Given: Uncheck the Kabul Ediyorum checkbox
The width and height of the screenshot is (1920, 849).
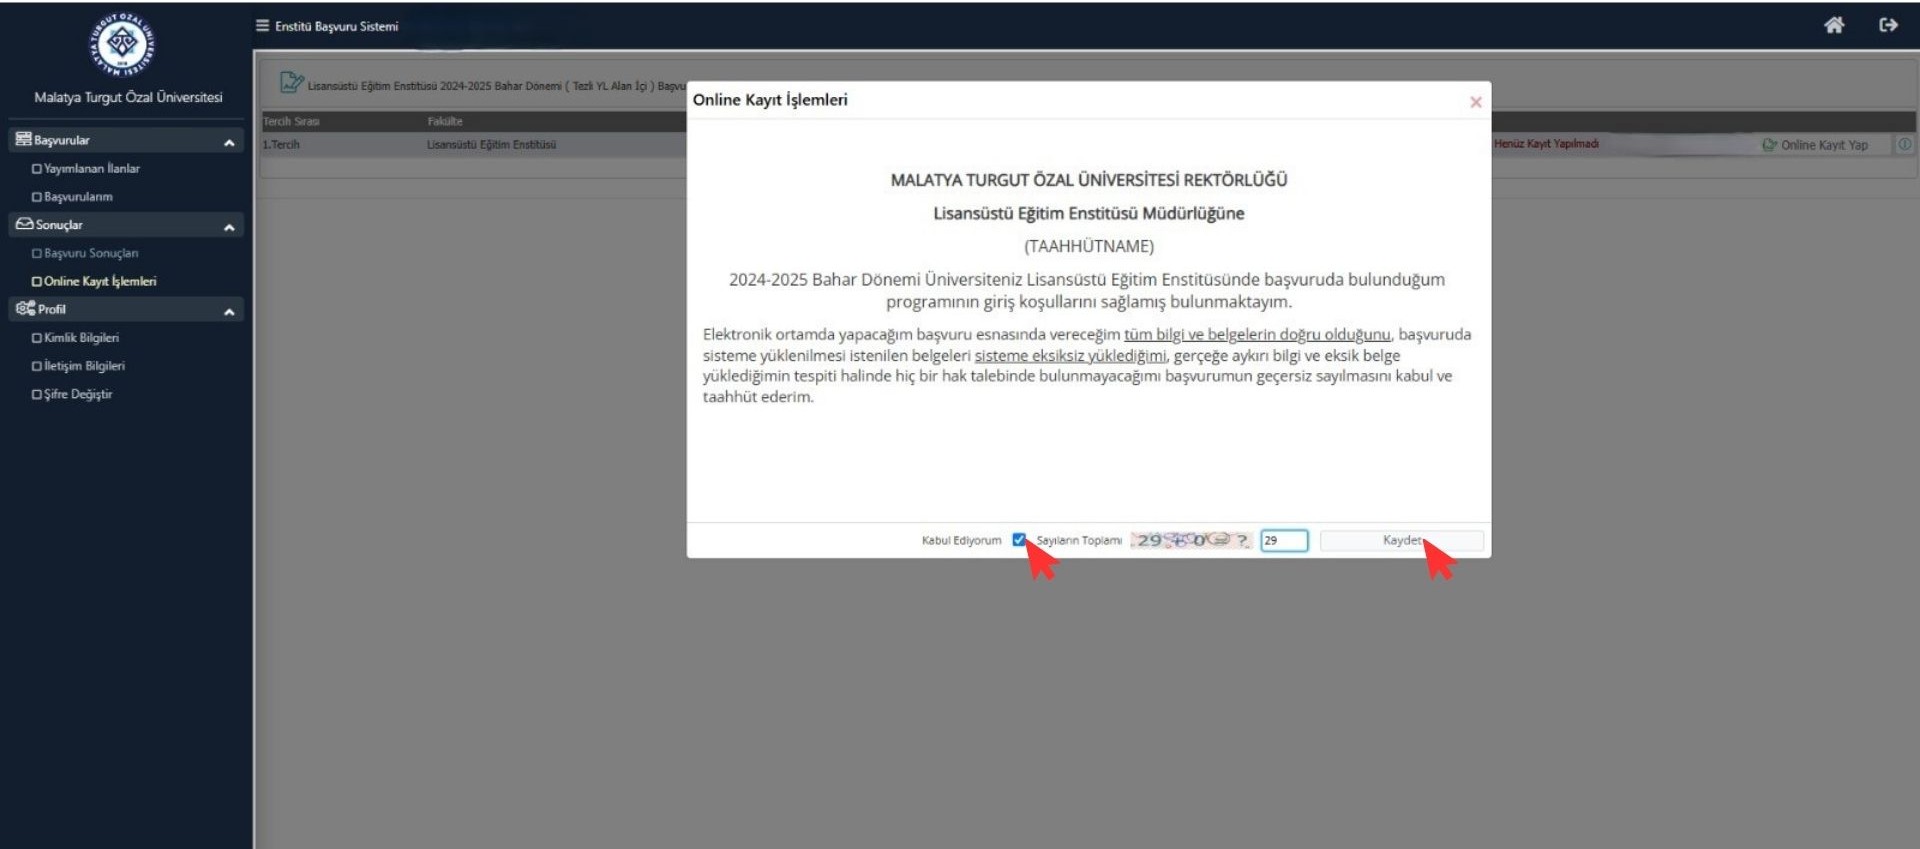Looking at the screenshot, I should (x=1018, y=540).
